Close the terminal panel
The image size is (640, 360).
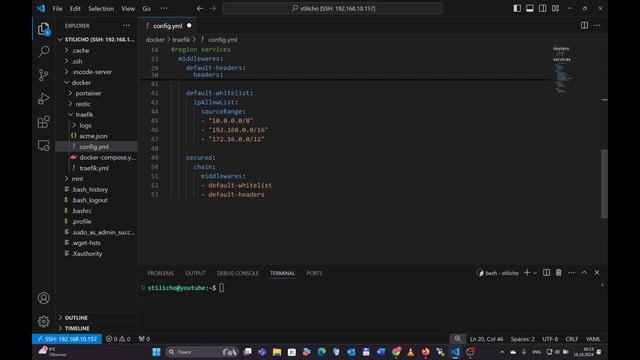597,273
